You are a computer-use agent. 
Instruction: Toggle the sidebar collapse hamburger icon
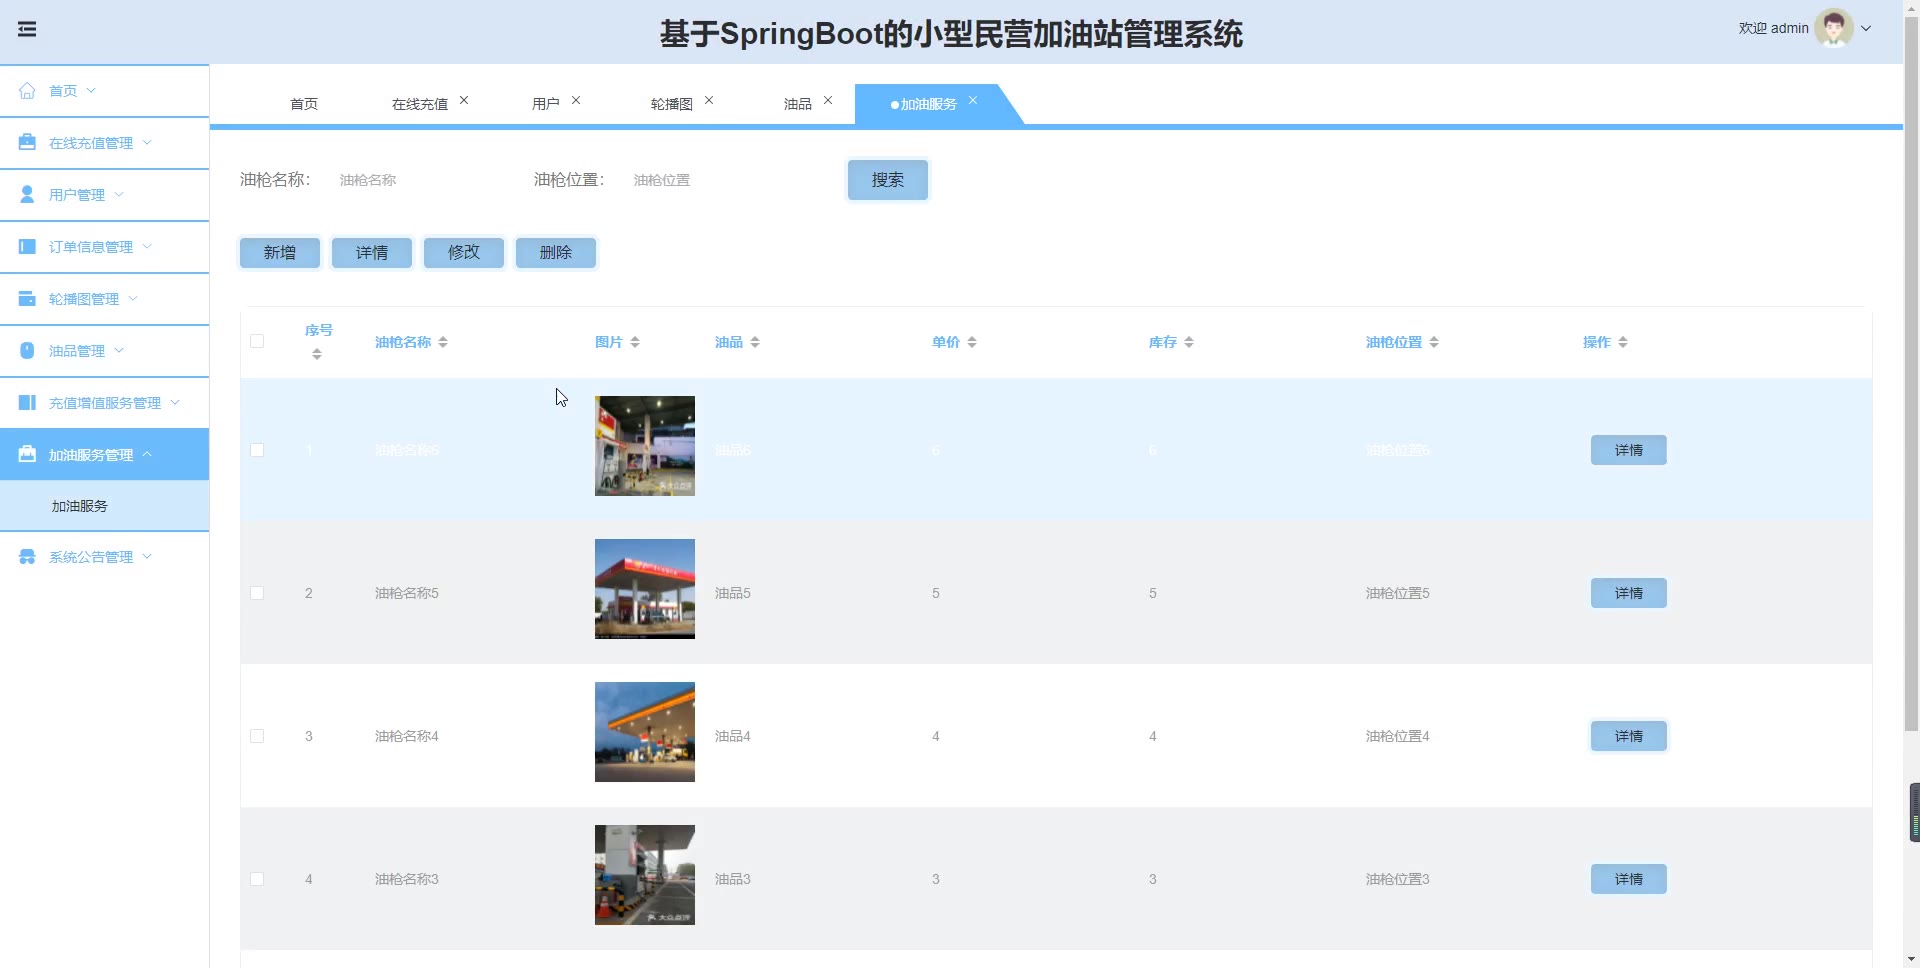click(x=27, y=29)
